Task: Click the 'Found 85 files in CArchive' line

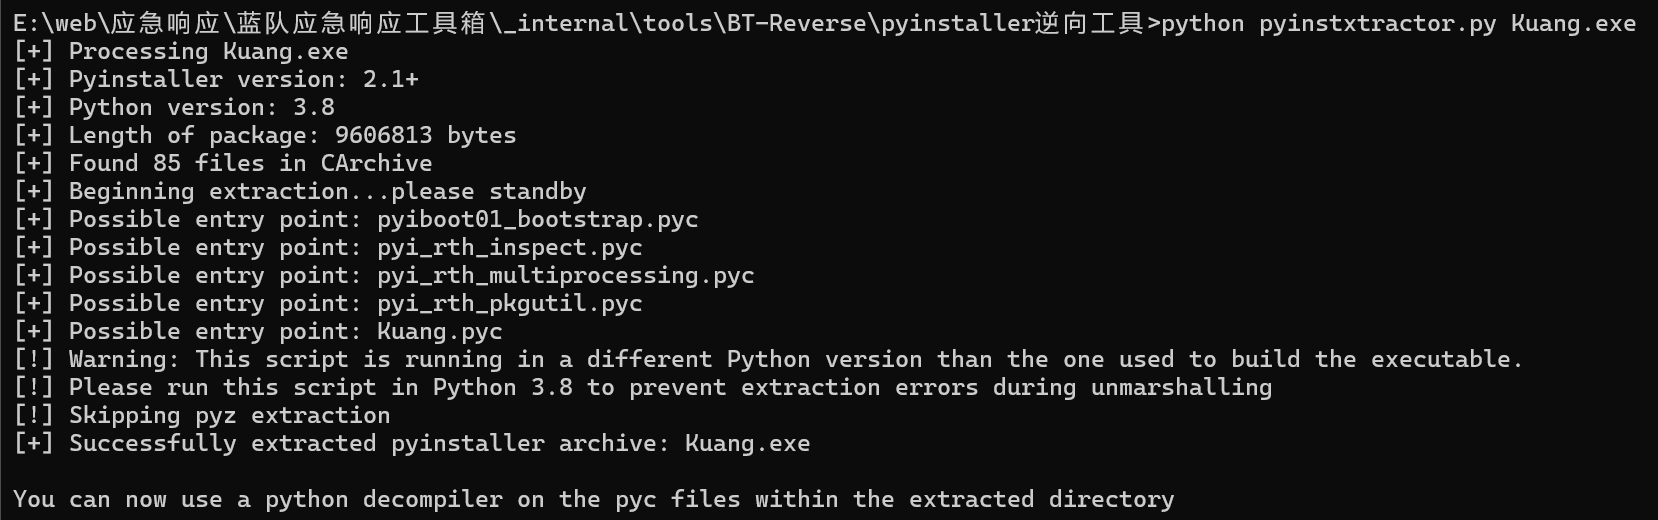Action: click(x=250, y=163)
